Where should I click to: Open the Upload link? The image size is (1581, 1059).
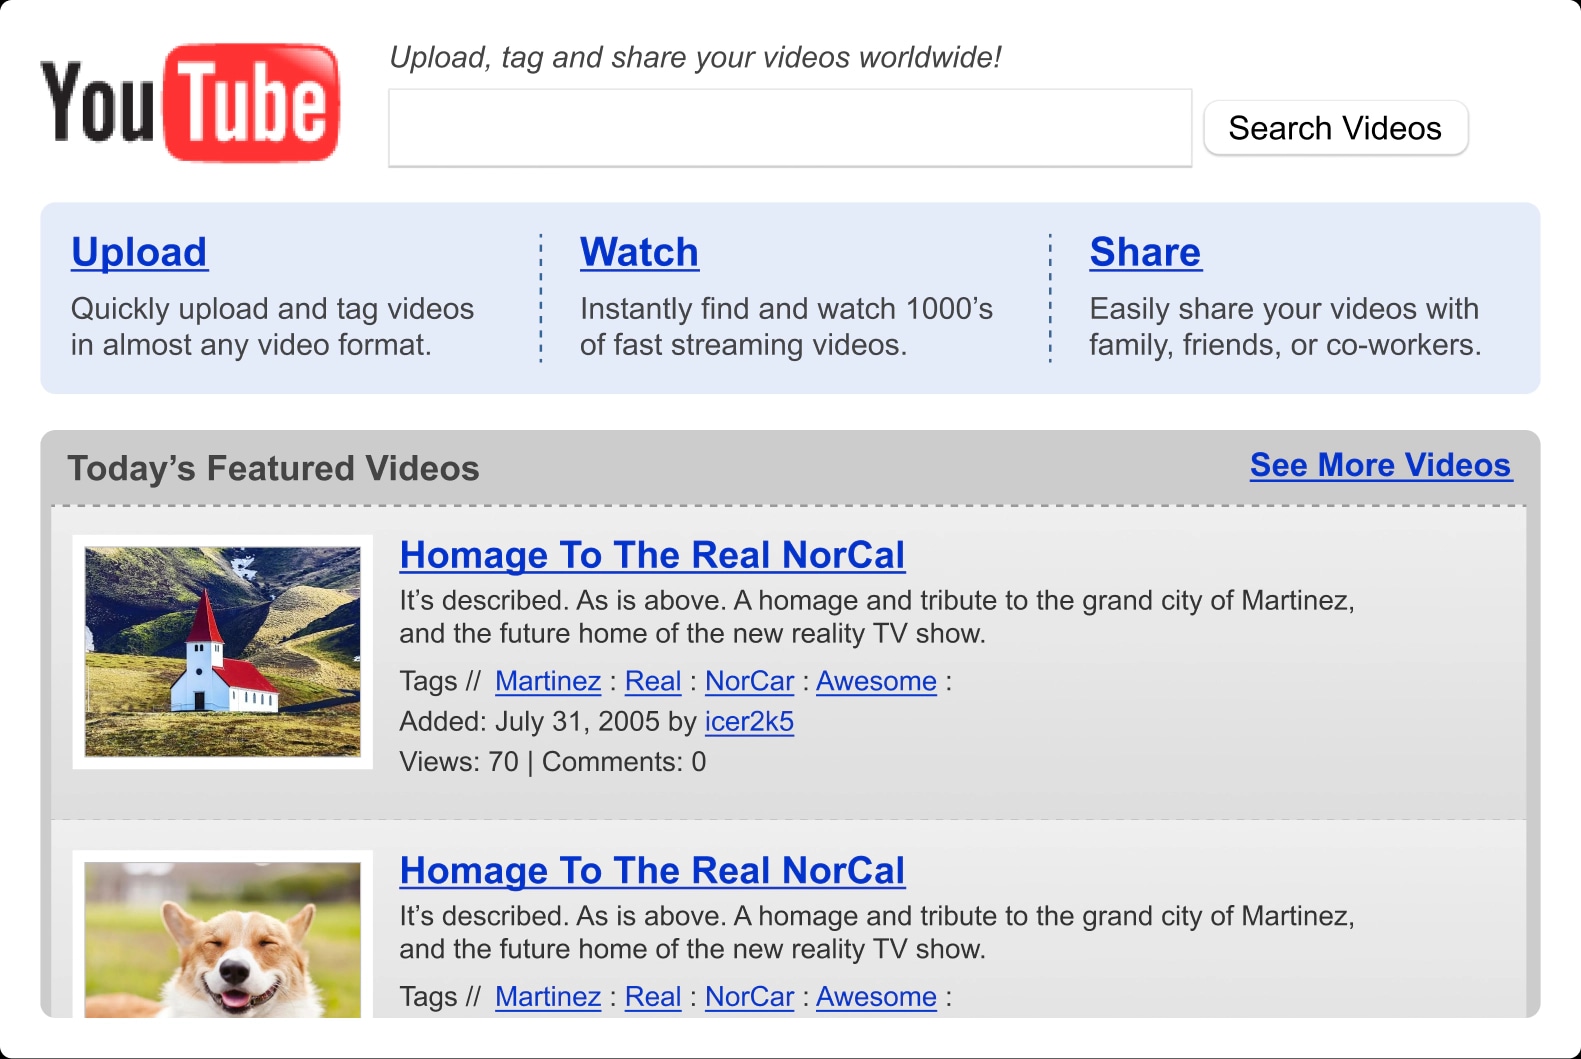139,252
